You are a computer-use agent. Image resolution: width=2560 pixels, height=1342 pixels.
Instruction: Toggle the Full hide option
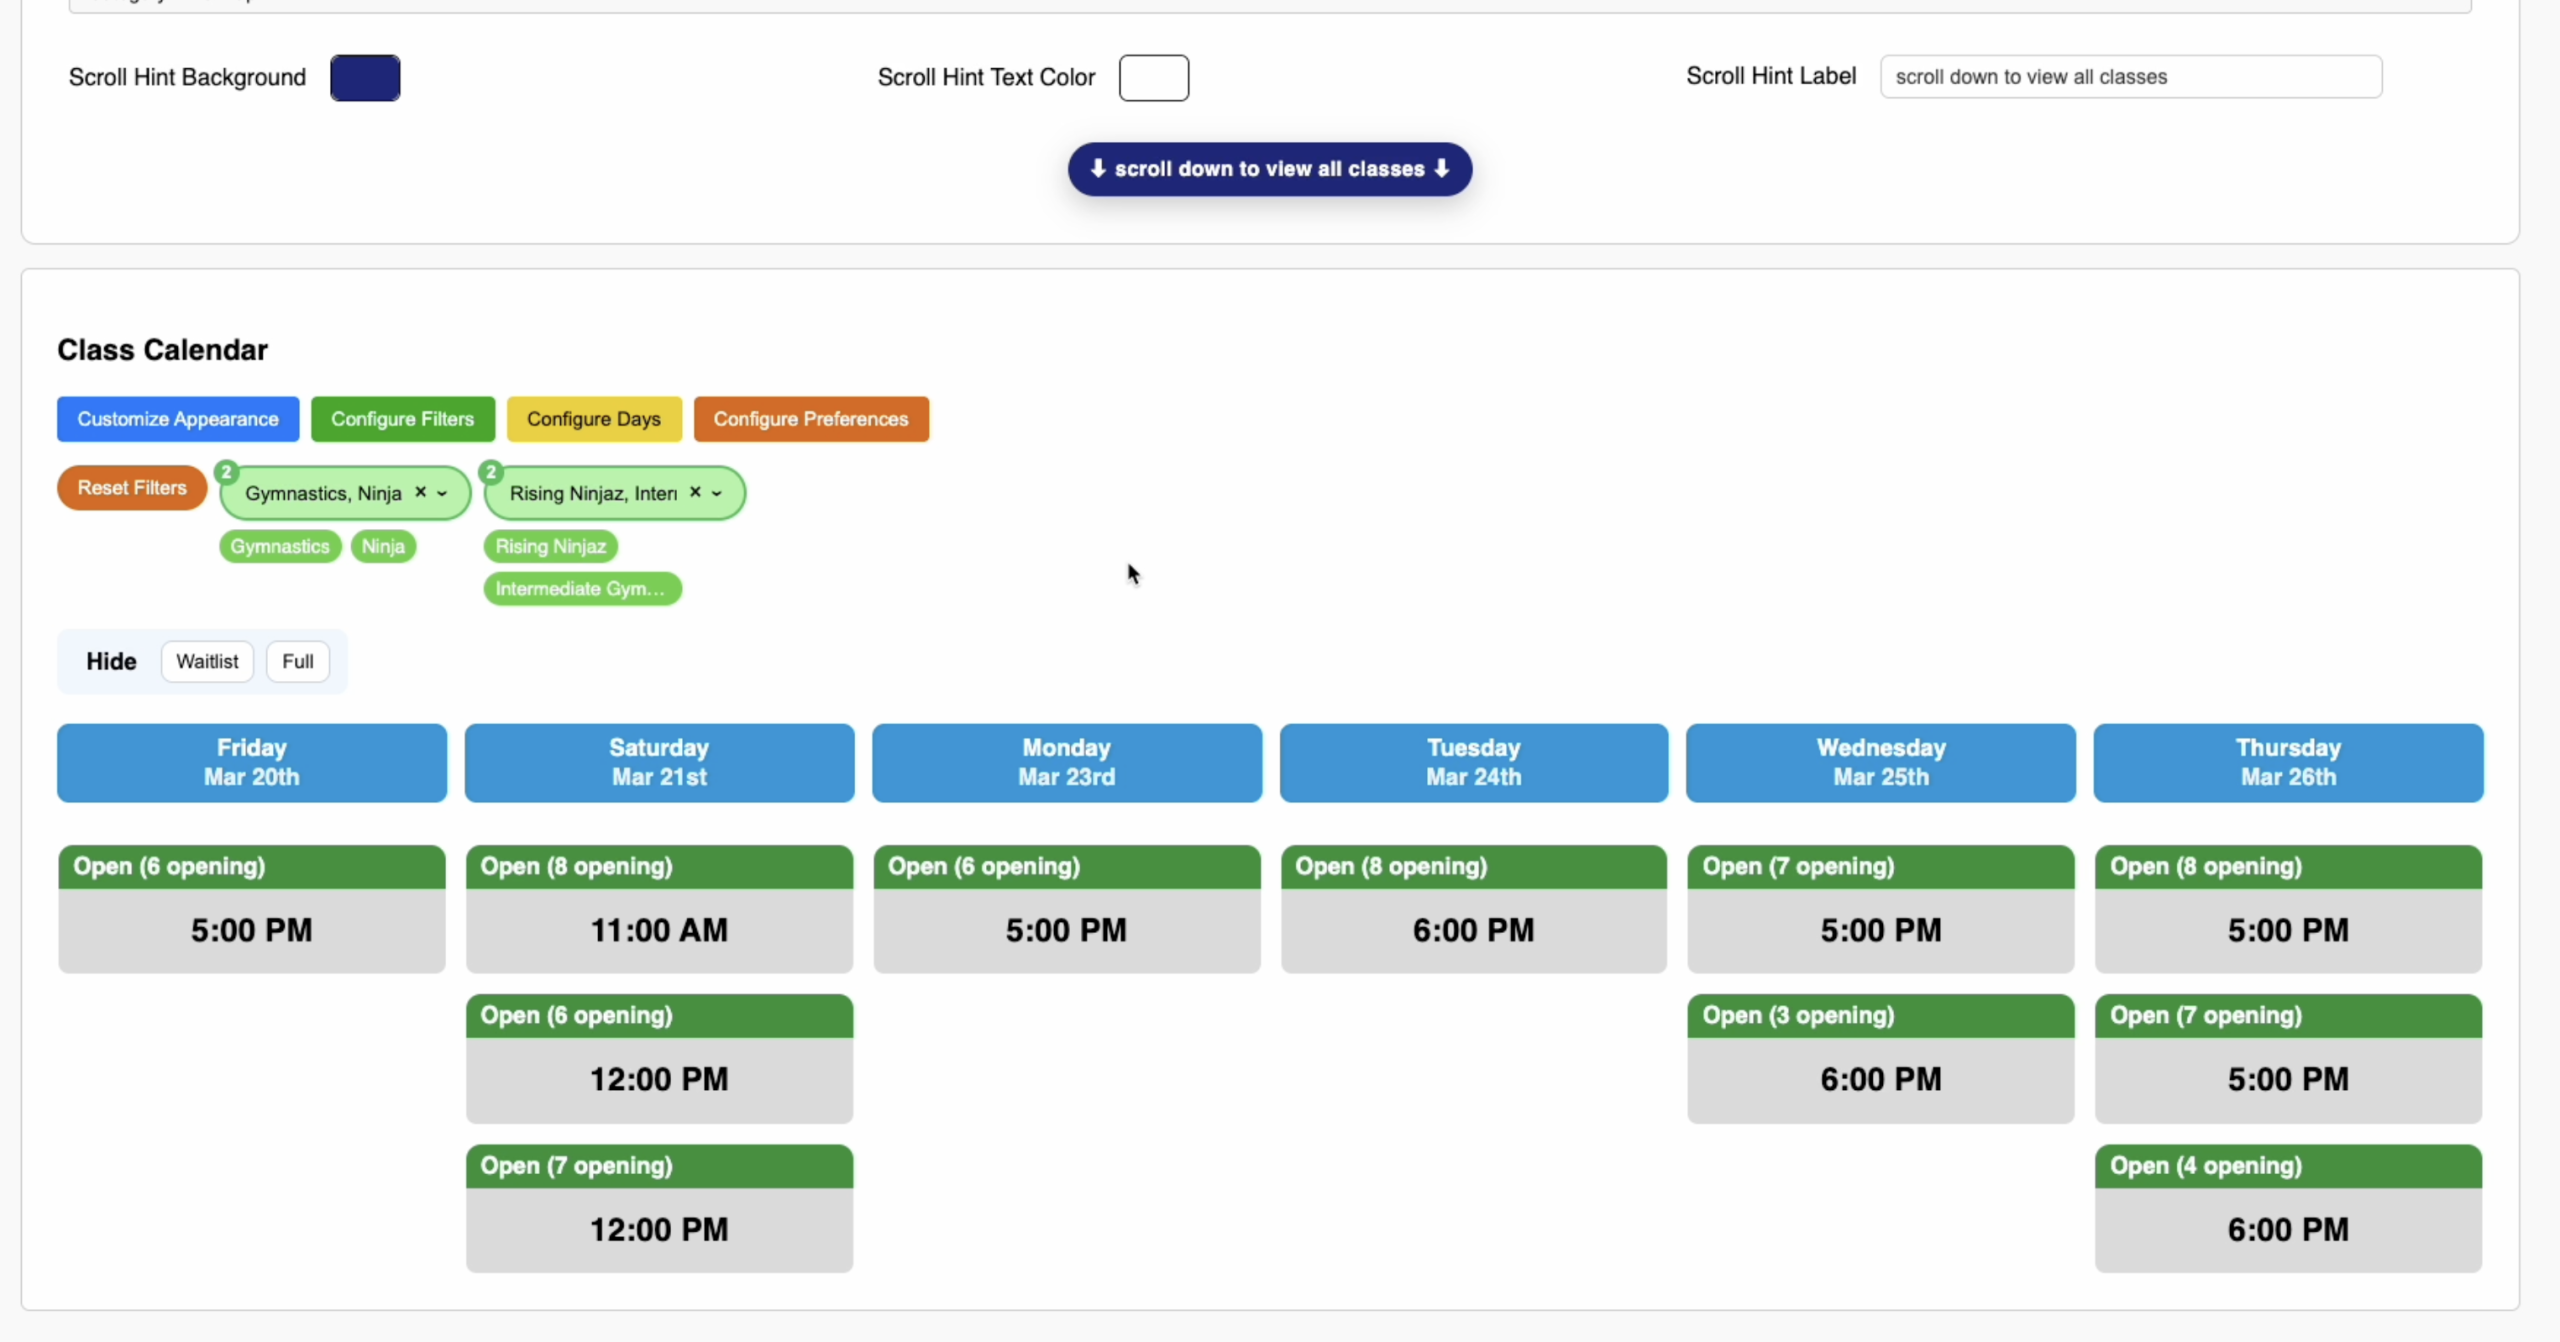coord(298,661)
